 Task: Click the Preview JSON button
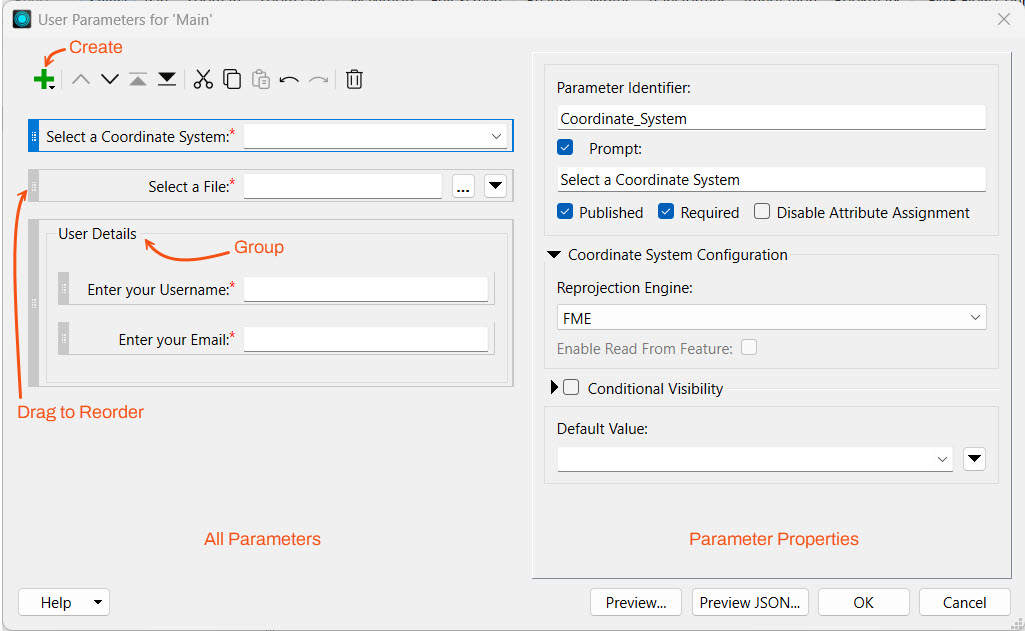point(750,602)
